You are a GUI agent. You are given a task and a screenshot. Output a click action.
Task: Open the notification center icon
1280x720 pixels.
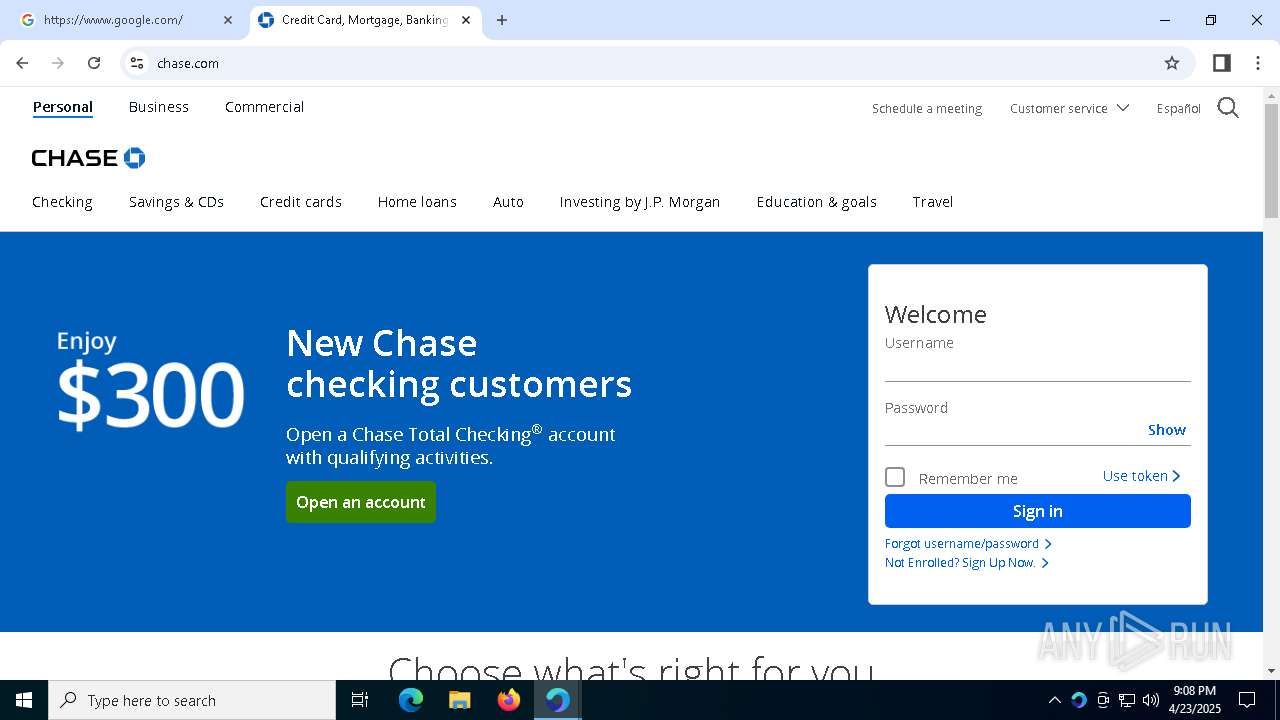tap(1247, 700)
